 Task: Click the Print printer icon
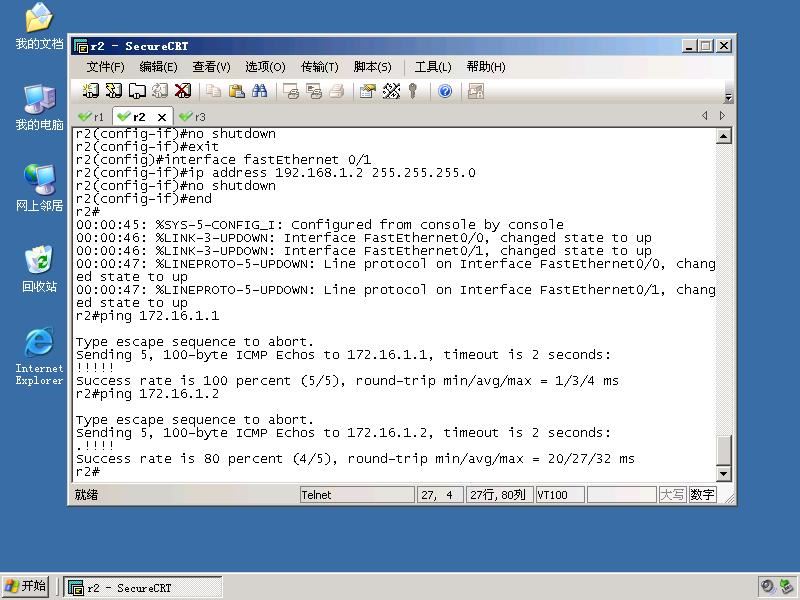337,91
